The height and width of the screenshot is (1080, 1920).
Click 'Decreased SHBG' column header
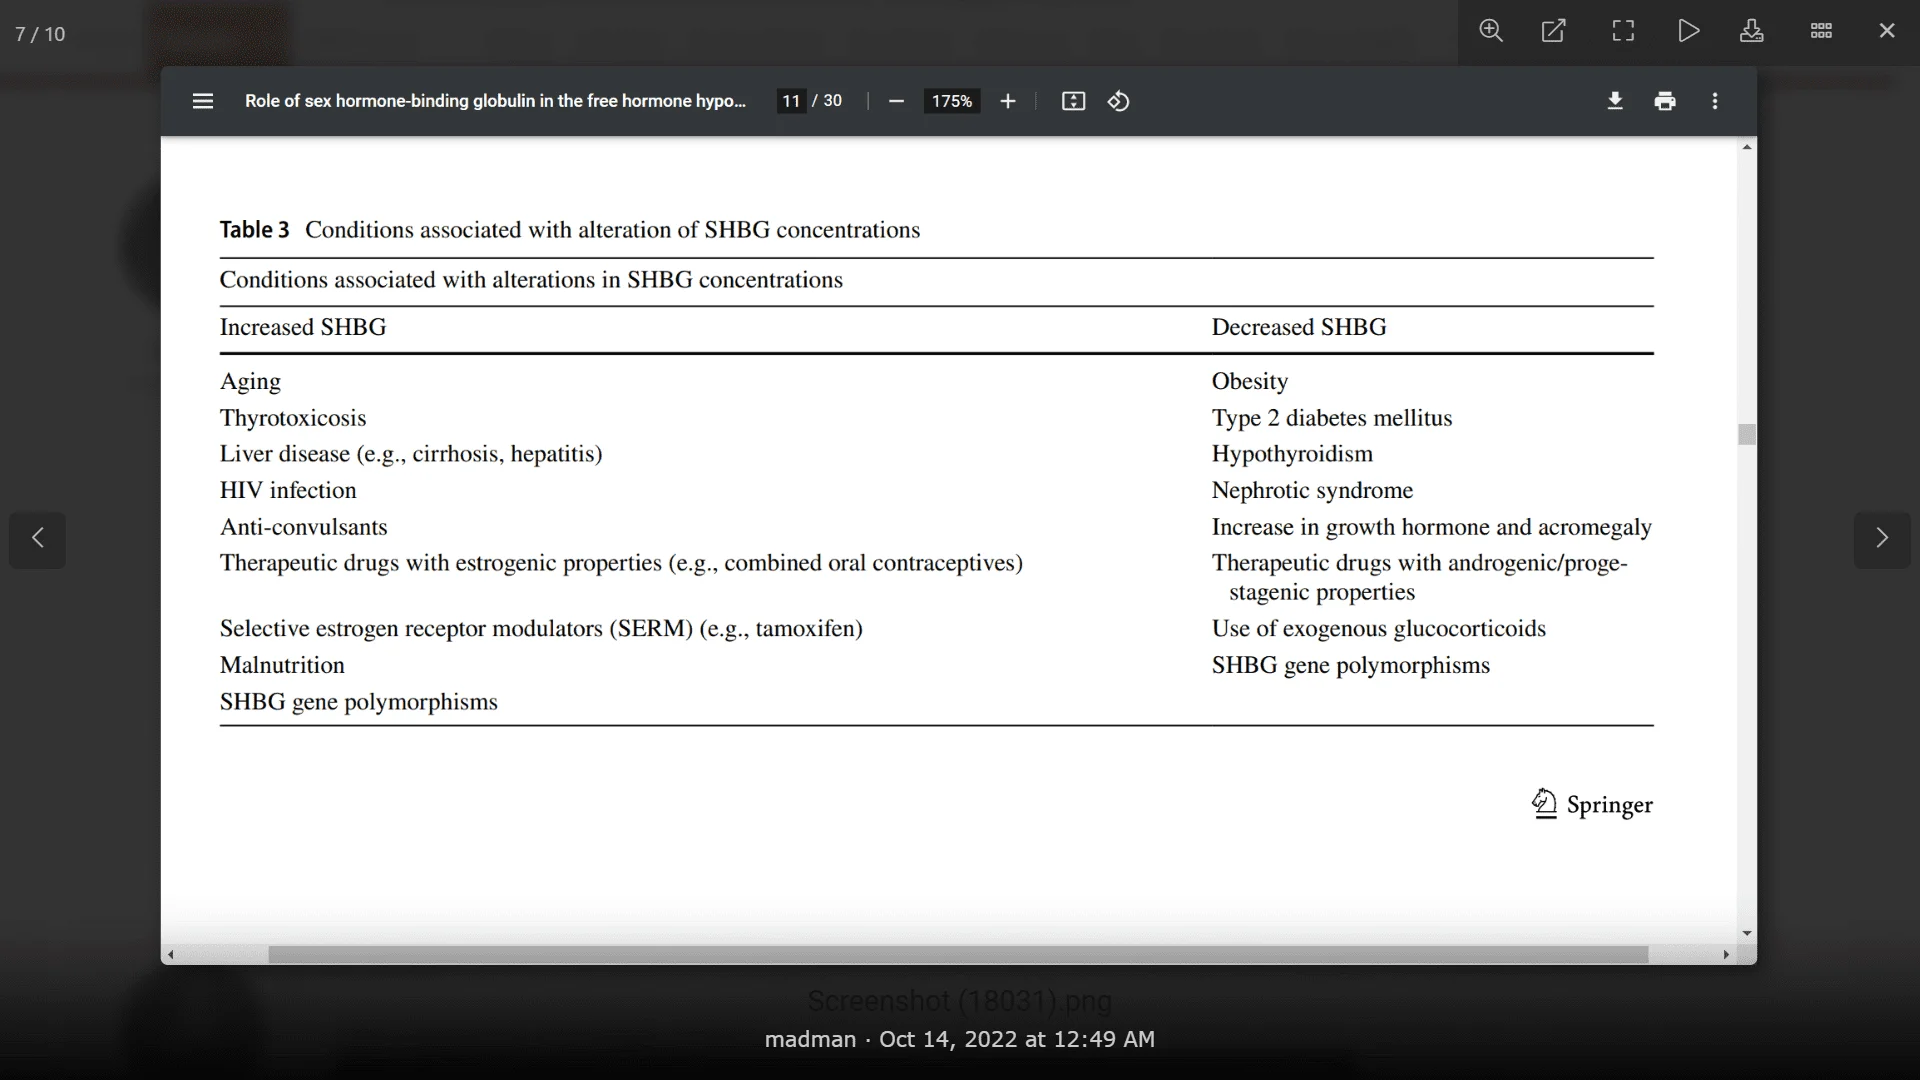(1299, 327)
